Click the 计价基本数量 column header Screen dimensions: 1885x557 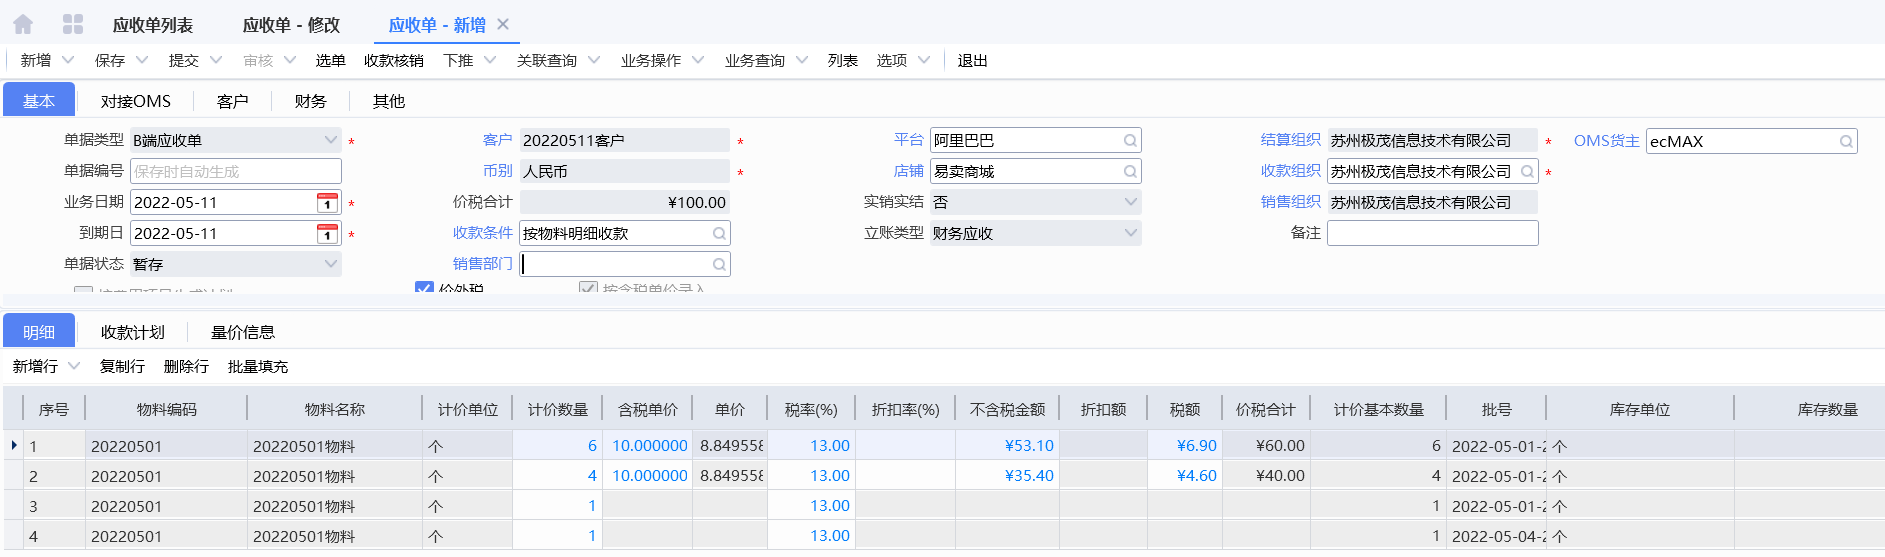point(1378,409)
